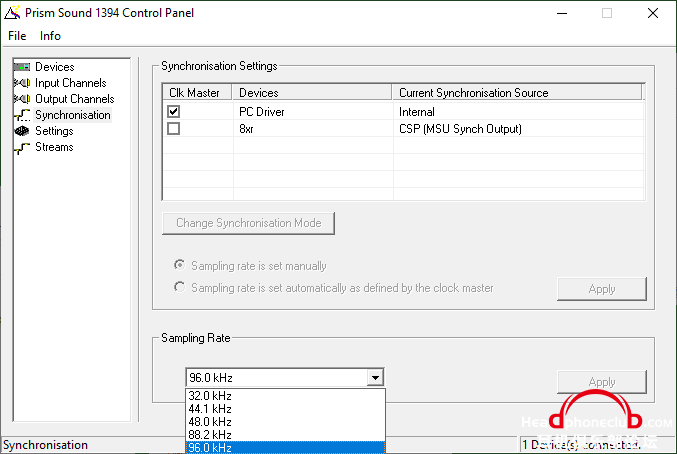
Task: Click Apply in the Sampling Rate group
Action: tap(602, 382)
